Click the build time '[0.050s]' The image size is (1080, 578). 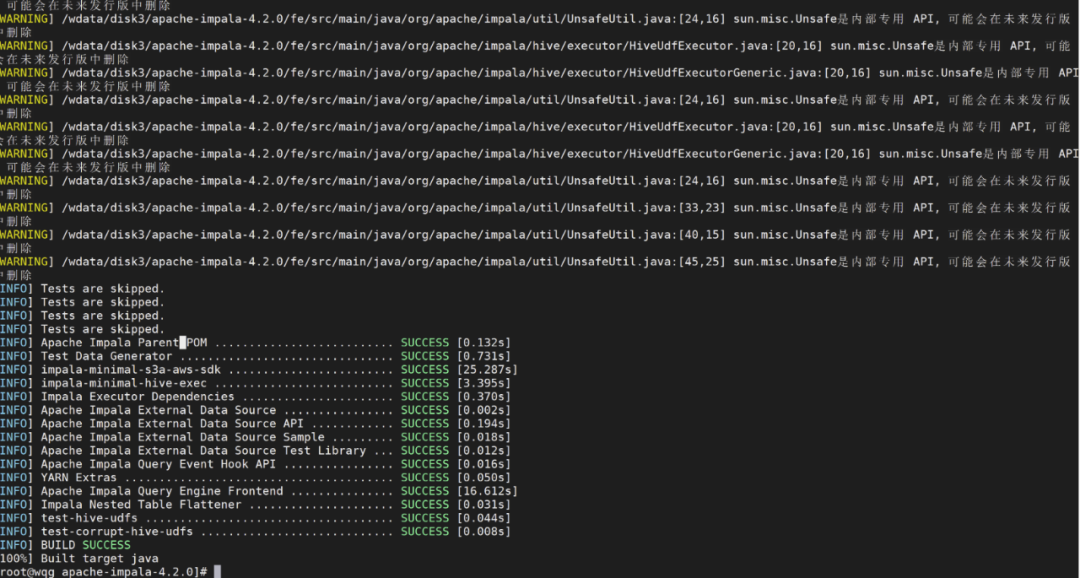pos(484,477)
